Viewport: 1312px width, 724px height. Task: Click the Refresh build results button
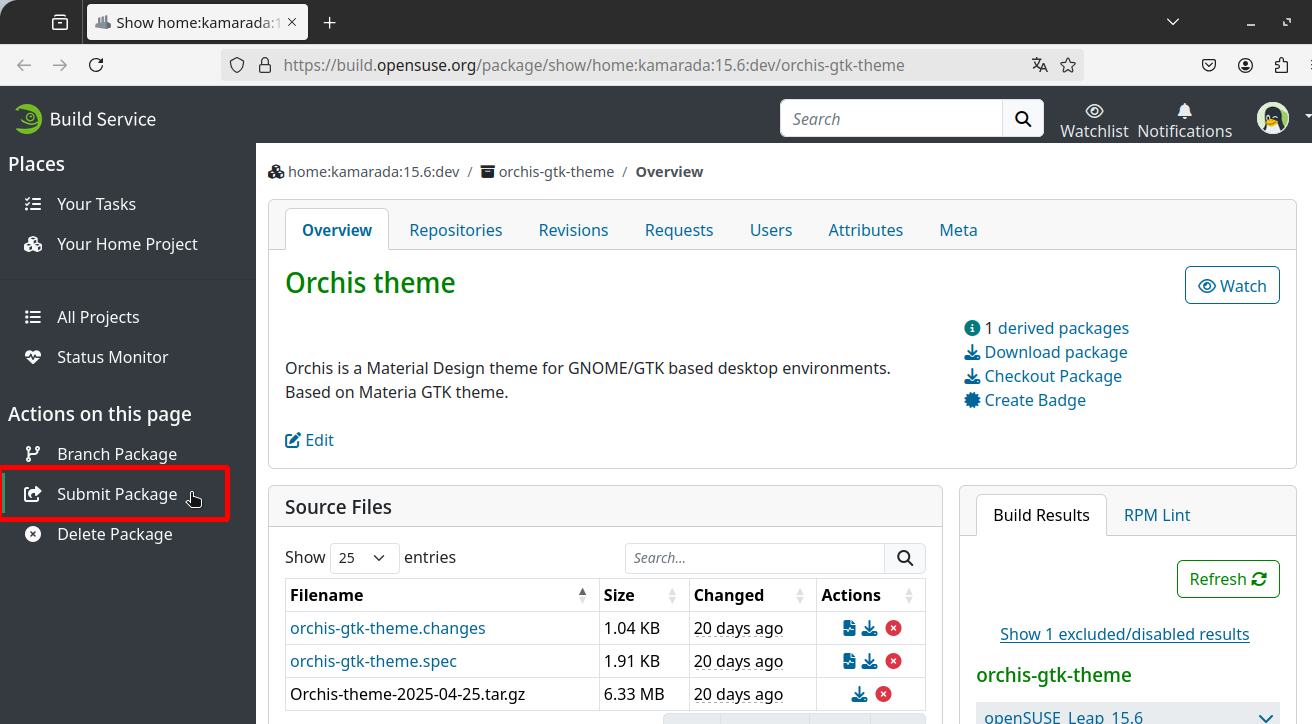pos(1228,579)
